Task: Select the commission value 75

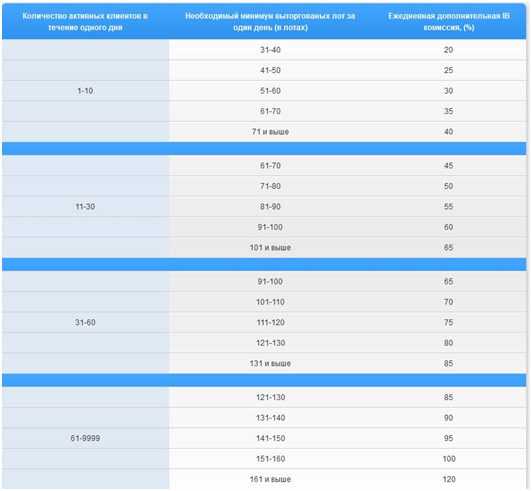Action: (x=449, y=322)
